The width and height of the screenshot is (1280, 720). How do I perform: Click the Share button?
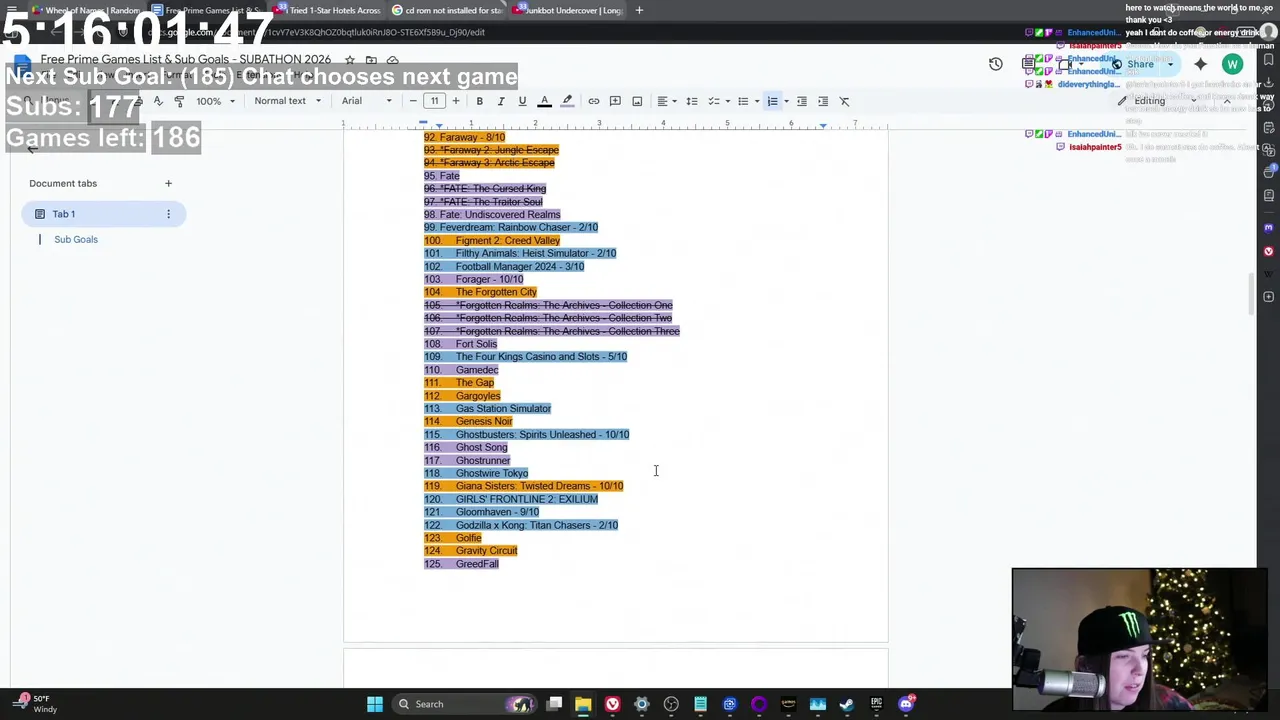tap(1133, 64)
